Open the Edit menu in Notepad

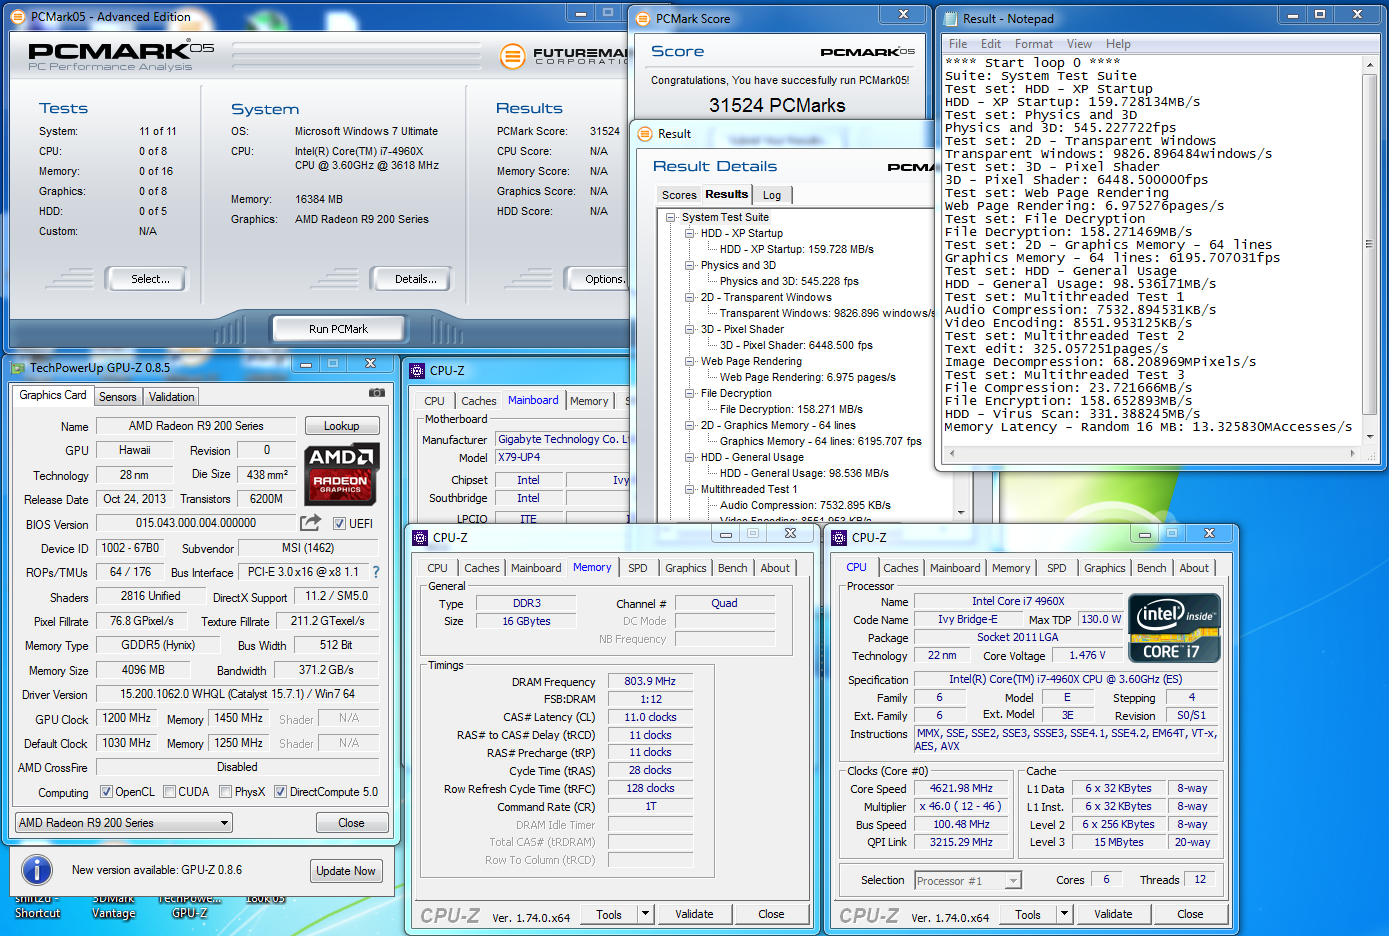pyautogui.click(x=991, y=44)
